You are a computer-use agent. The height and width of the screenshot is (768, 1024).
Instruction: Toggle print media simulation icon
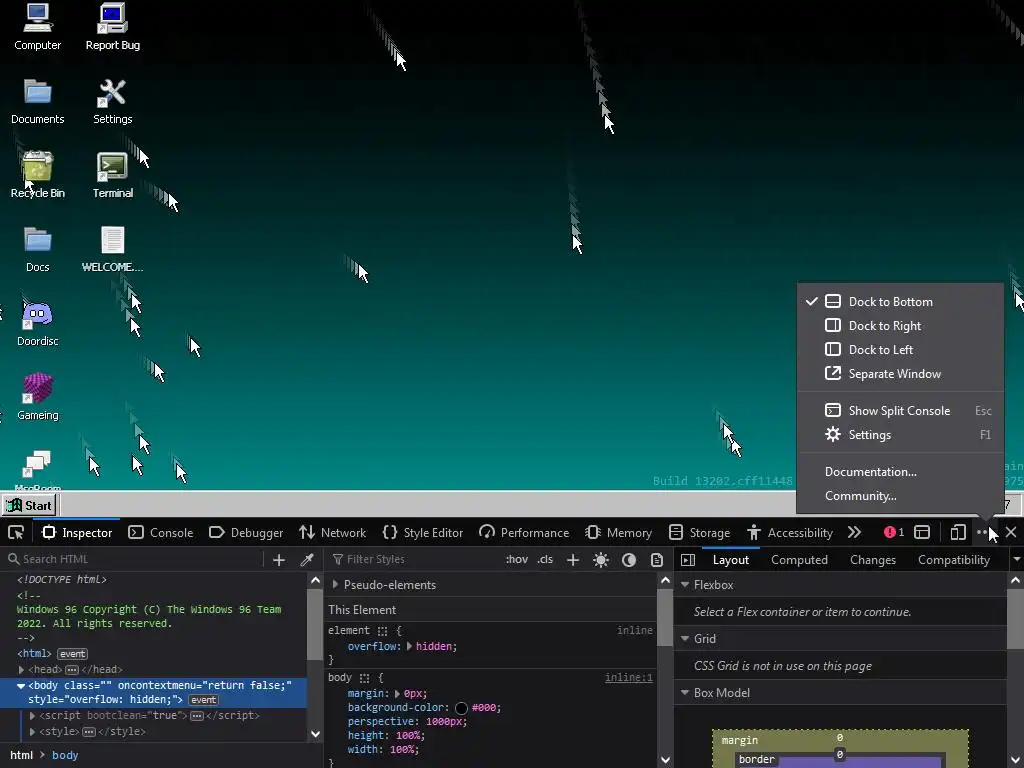click(657, 560)
